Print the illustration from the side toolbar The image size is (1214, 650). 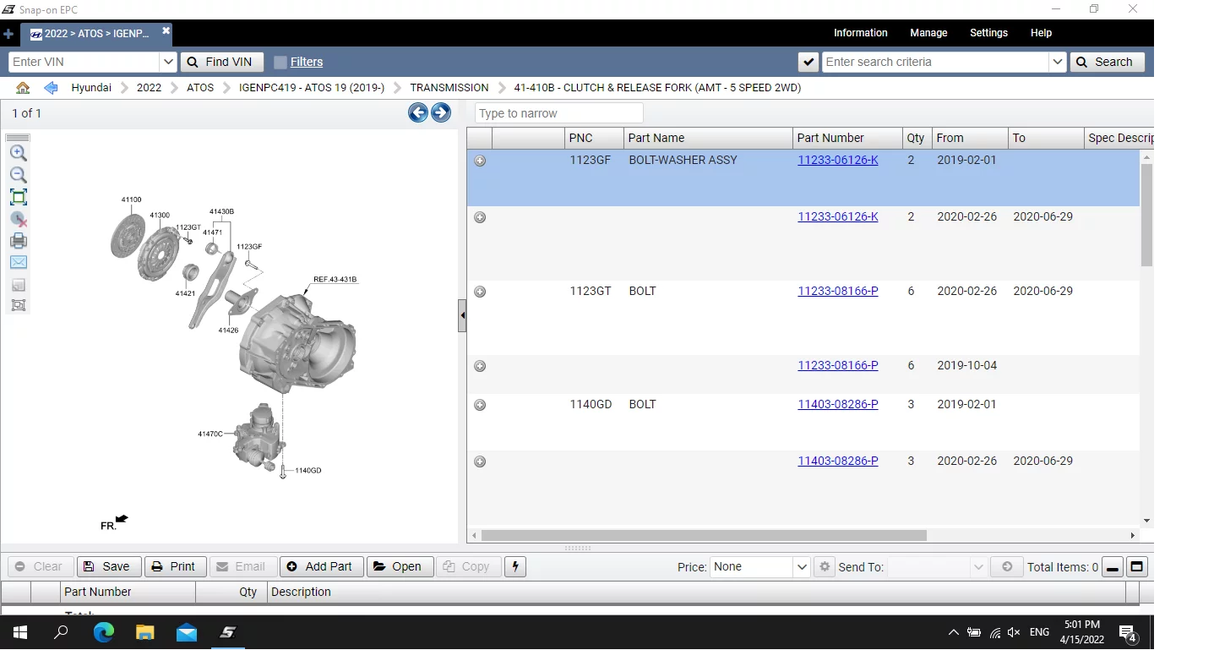point(18,241)
